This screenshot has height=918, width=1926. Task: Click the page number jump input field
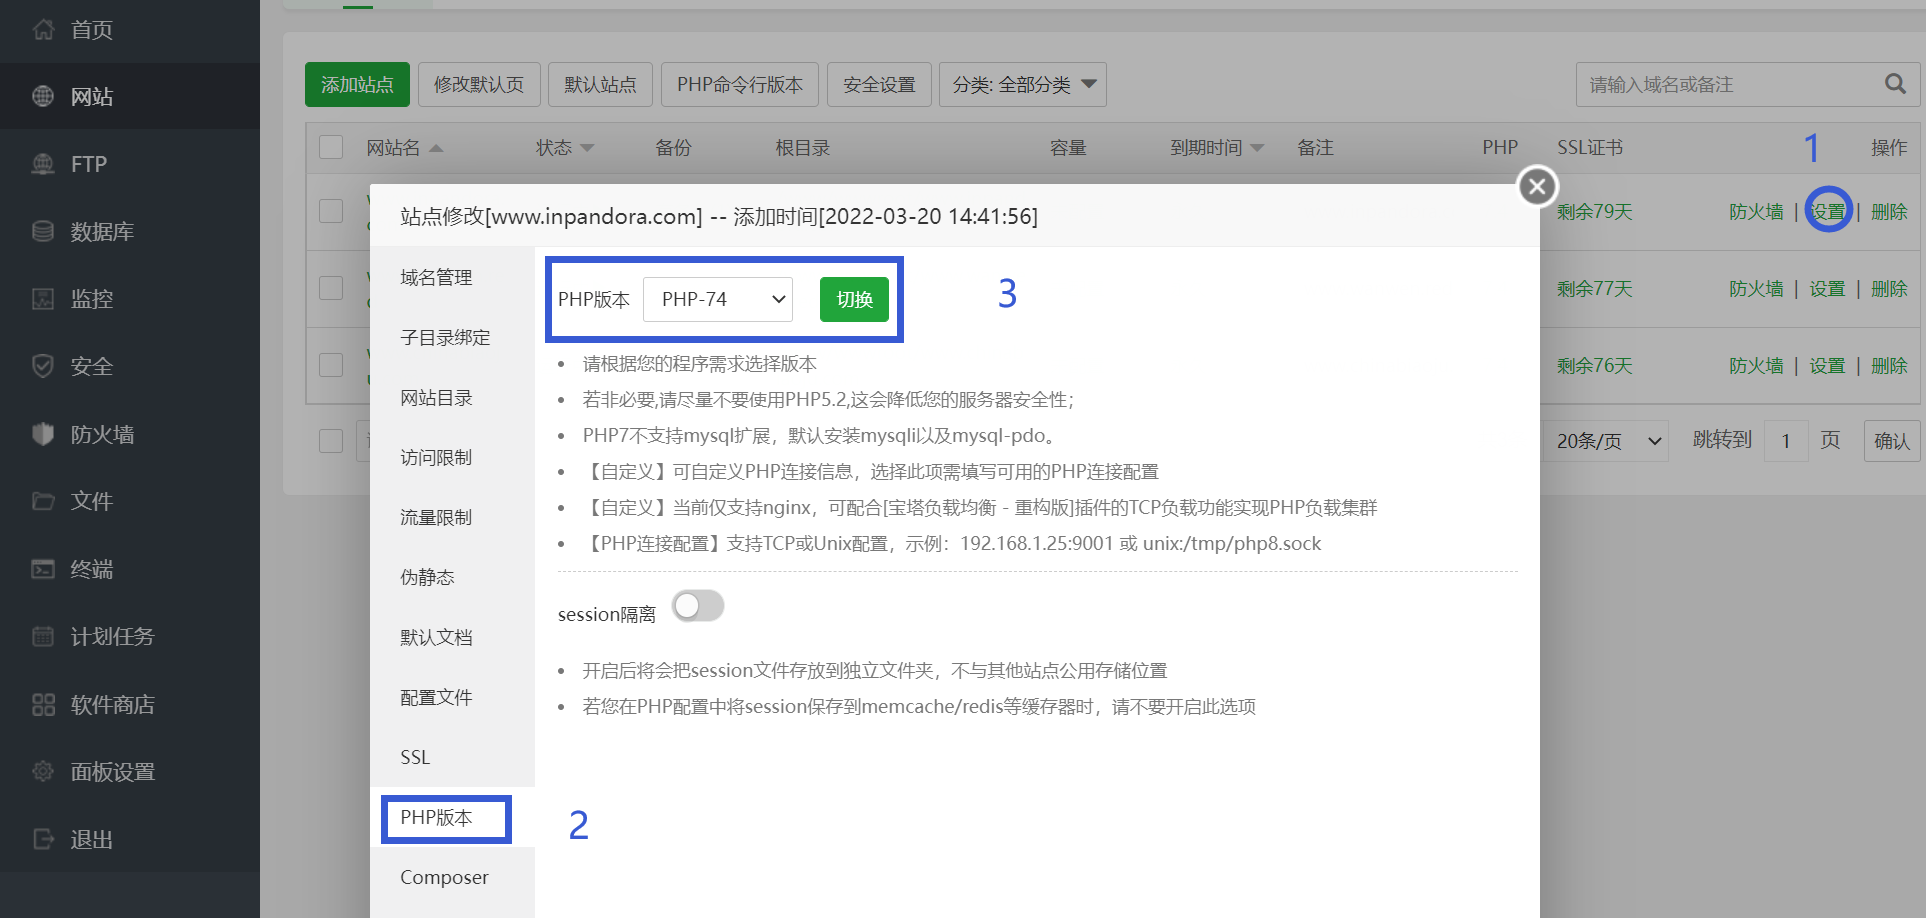tap(1785, 440)
